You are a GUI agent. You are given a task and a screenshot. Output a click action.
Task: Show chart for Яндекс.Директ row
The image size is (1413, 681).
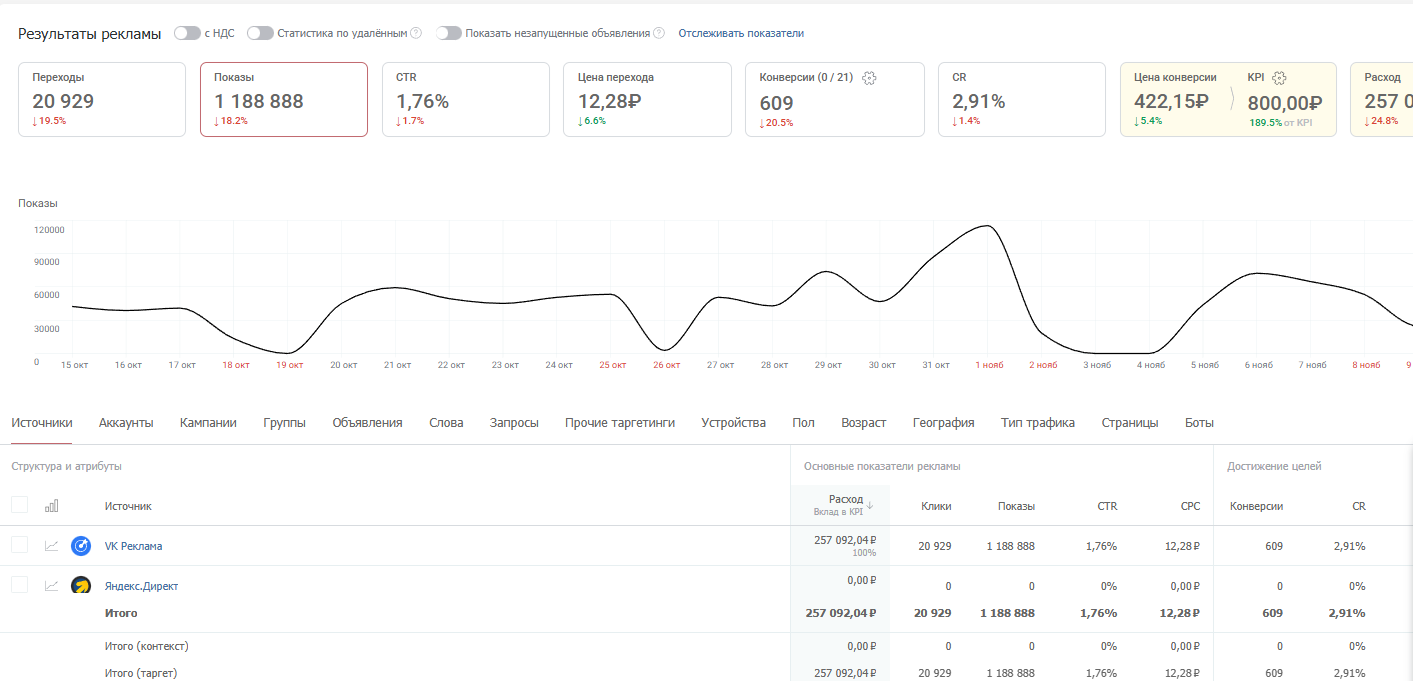click(51, 586)
